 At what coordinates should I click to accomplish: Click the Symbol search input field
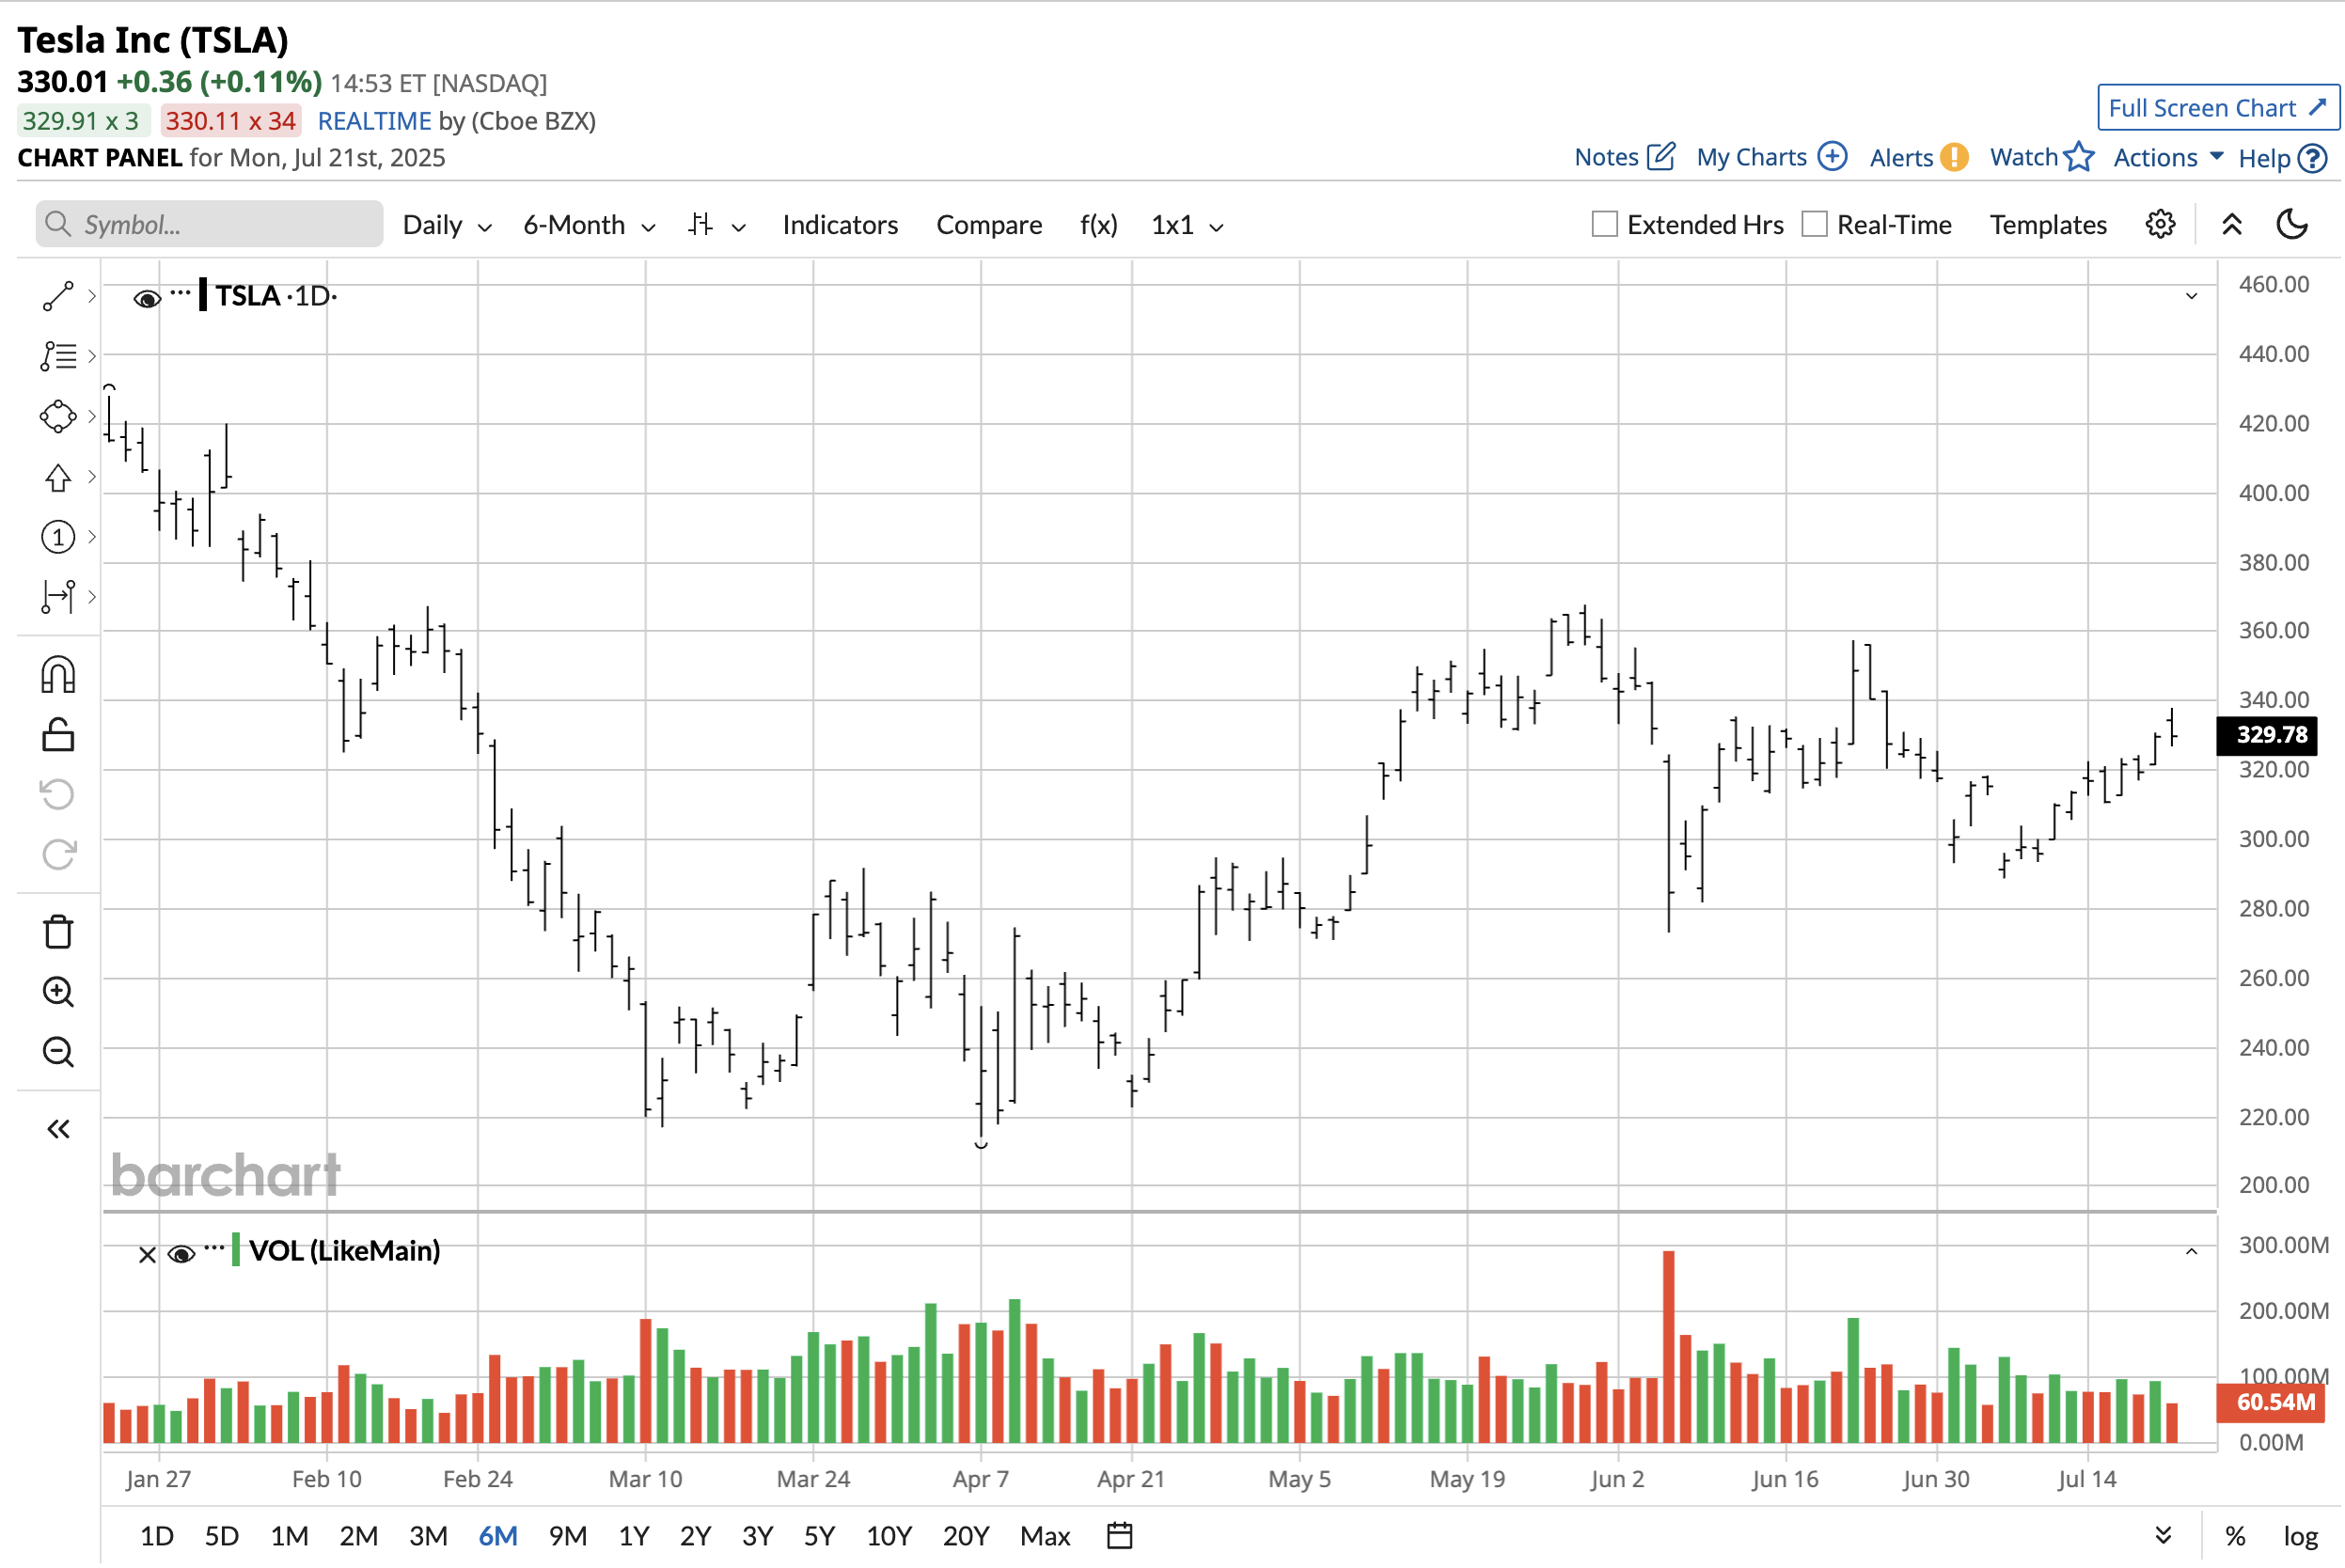point(209,224)
